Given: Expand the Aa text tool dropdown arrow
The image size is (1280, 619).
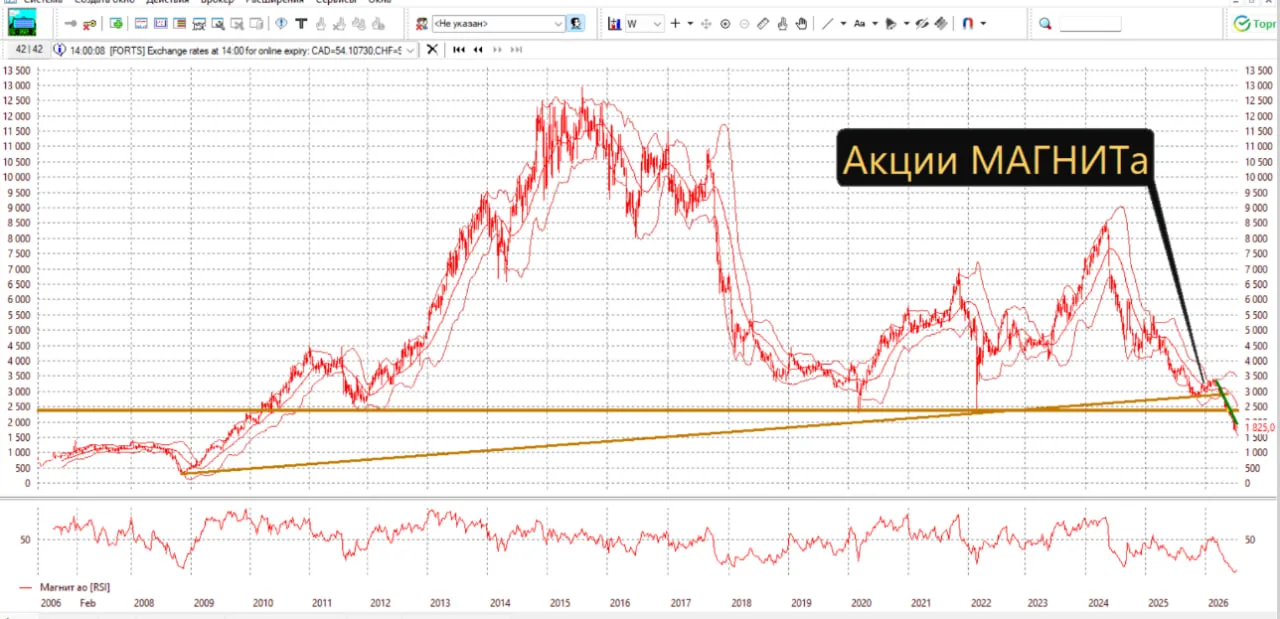Looking at the screenshot, I should click(875, 23).
